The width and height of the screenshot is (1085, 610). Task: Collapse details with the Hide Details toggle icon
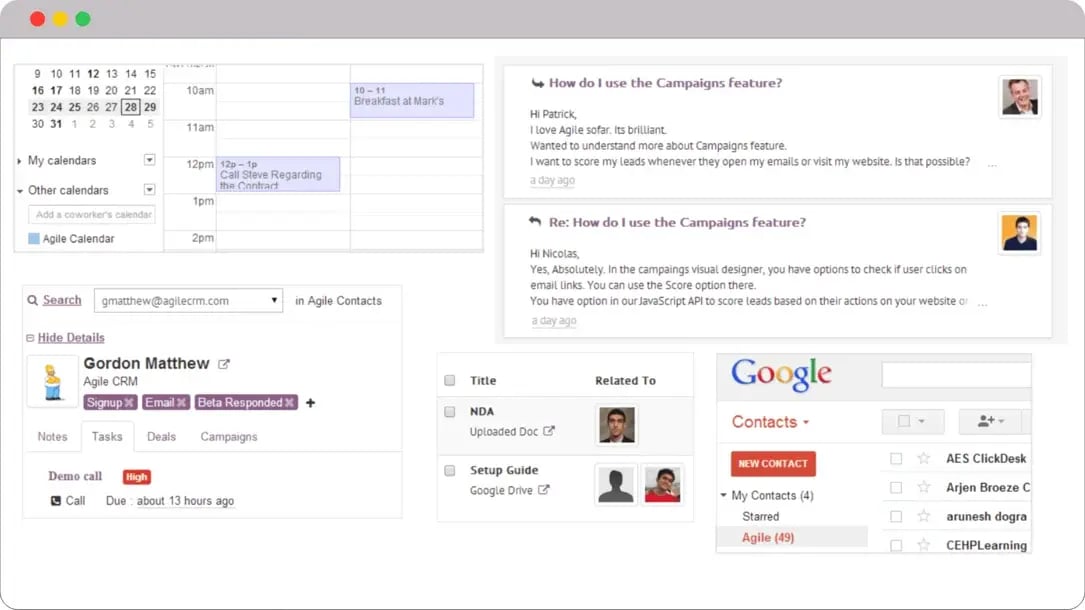[x=30, y=338]
